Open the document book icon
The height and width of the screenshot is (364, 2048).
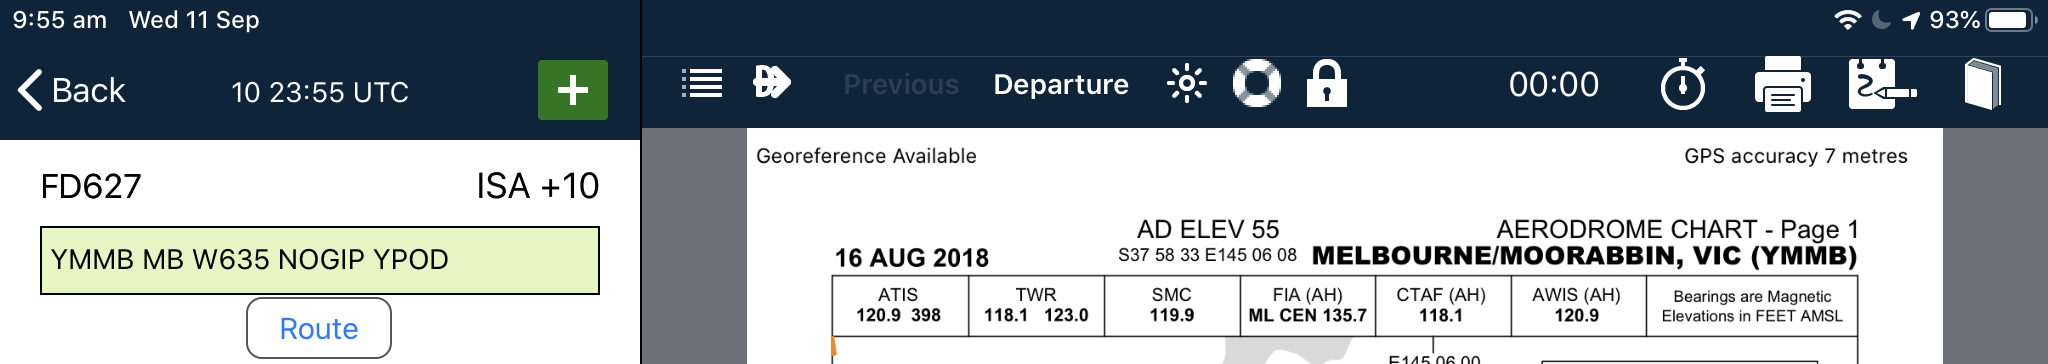pyautogui.click(x=1983, y=84)
